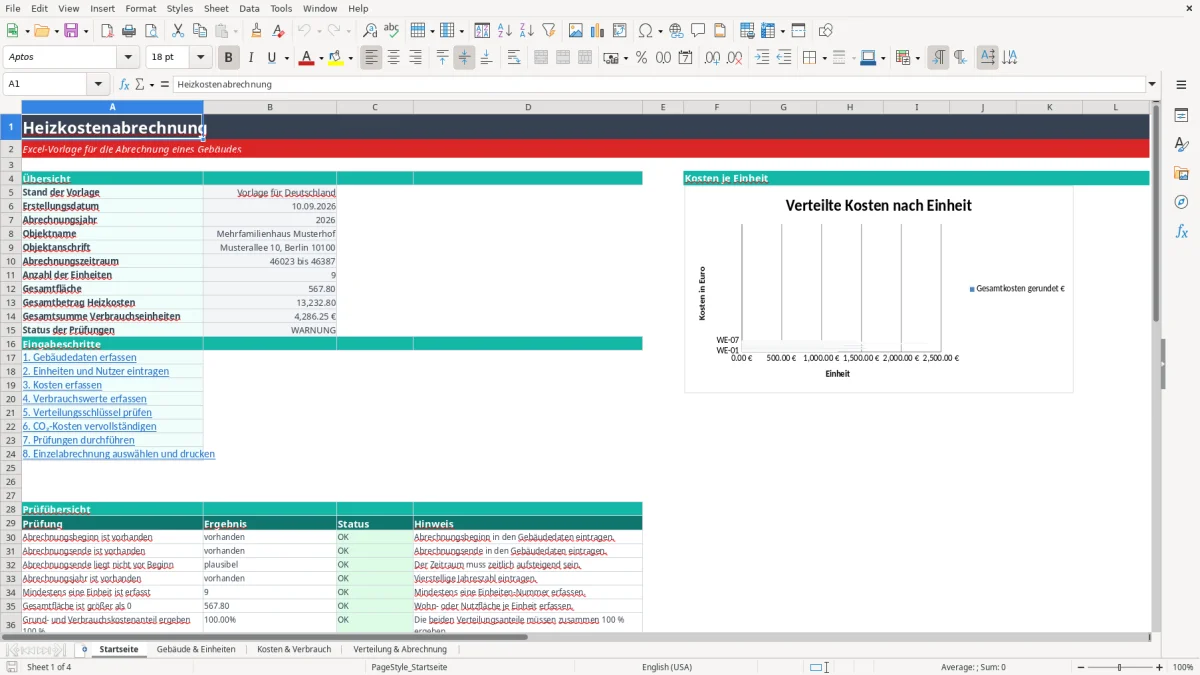The image size is (1200, 675).
Task: Toggle Align Left
Action: pos(372,58)
